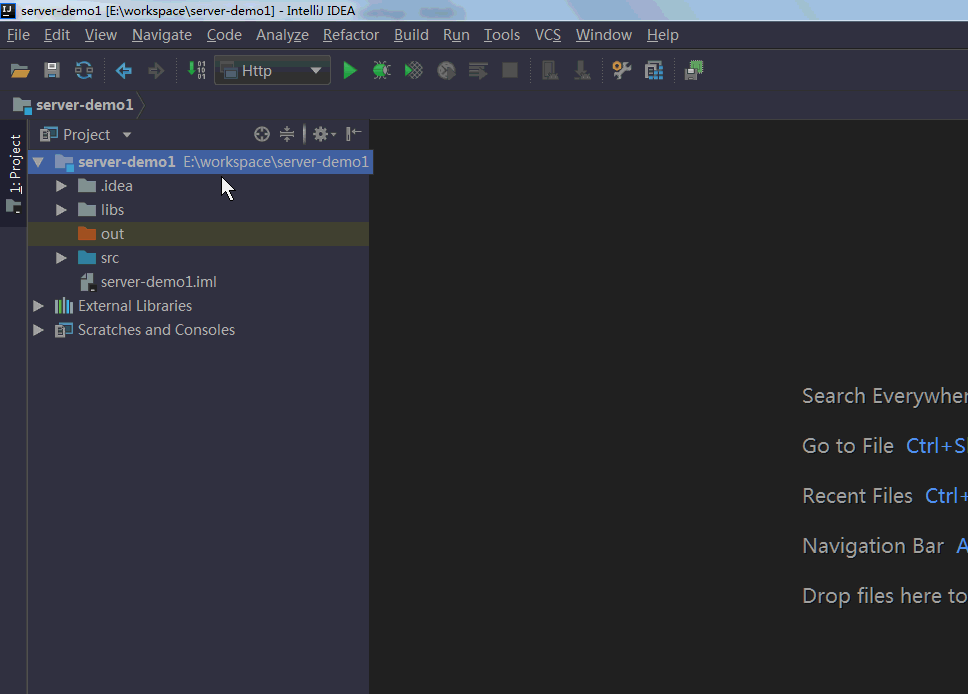Open the Refactor menu

(x=351, y=35)
